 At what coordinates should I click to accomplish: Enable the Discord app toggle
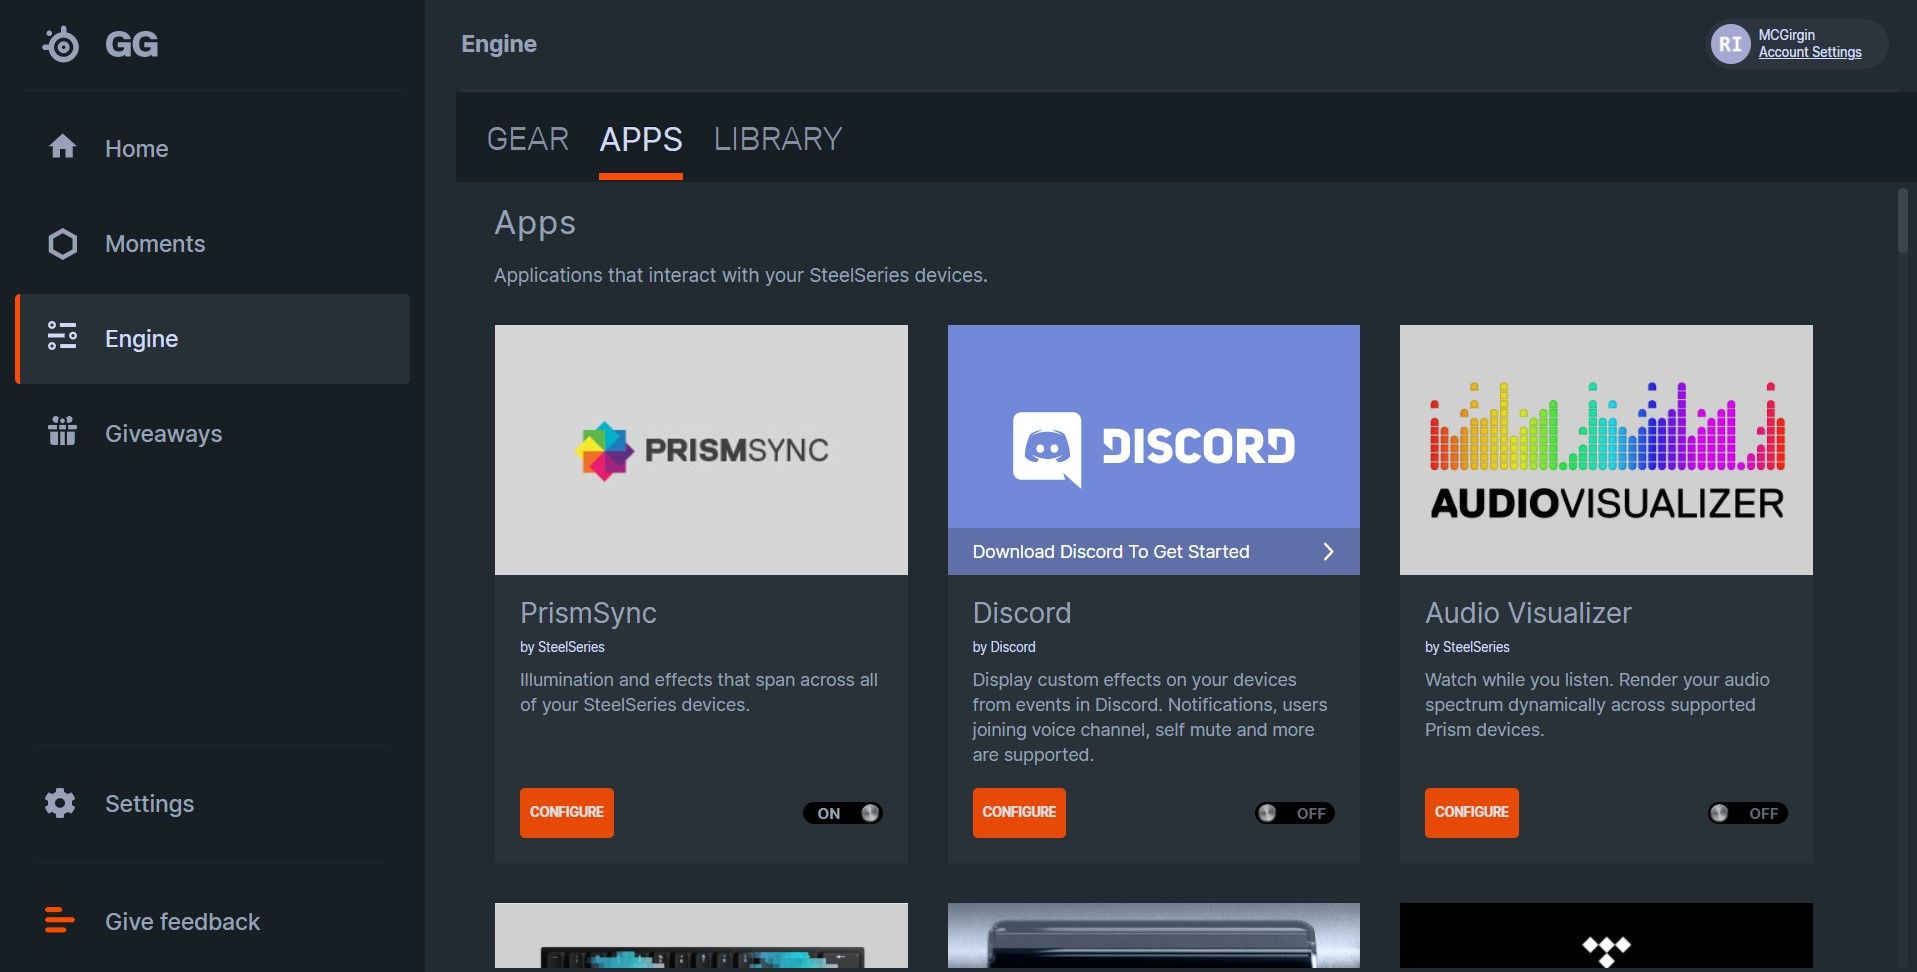pyautogui.click(x=1295, y=813)
